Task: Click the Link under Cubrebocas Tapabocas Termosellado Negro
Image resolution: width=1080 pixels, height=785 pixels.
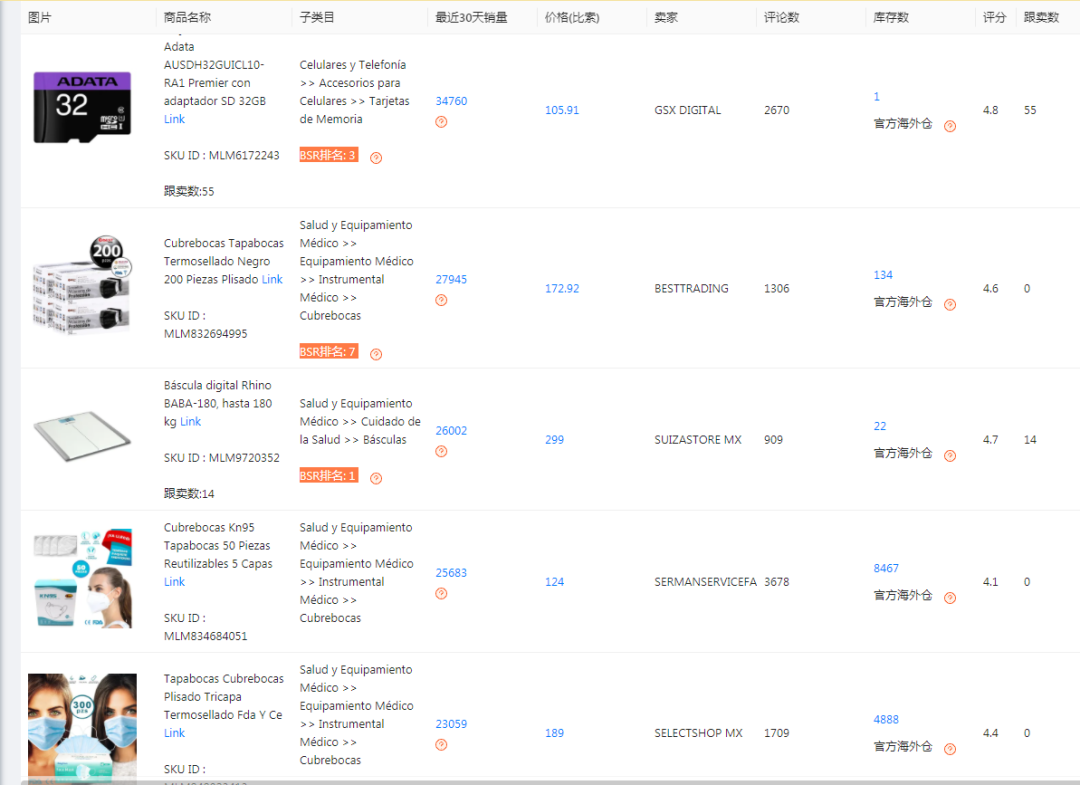Action: tap(272, 279)
